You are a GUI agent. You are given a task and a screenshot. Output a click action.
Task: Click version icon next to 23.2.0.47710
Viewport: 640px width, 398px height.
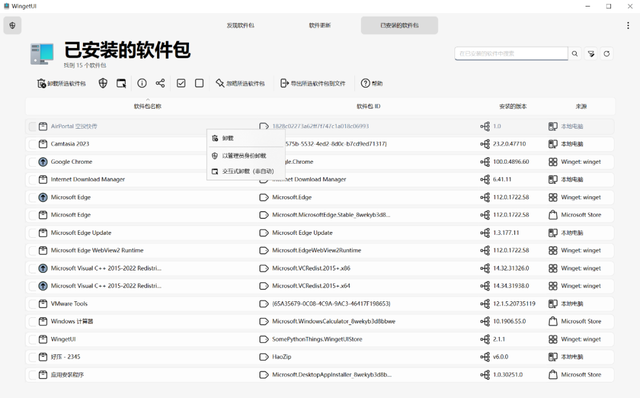click(x=485, y=144)
